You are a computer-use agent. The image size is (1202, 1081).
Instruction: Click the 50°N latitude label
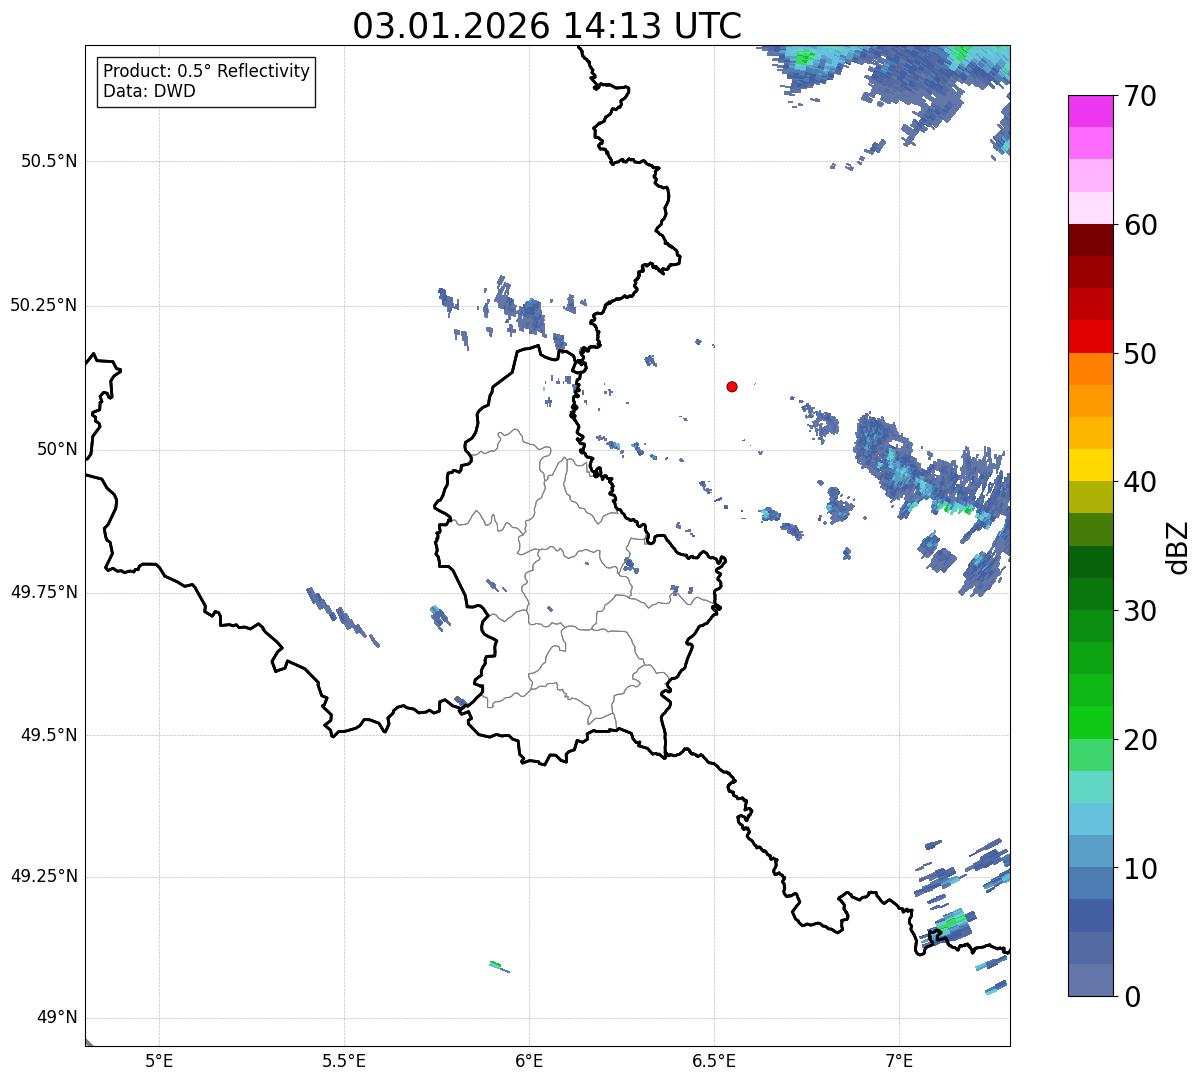[x=58, y=449]
